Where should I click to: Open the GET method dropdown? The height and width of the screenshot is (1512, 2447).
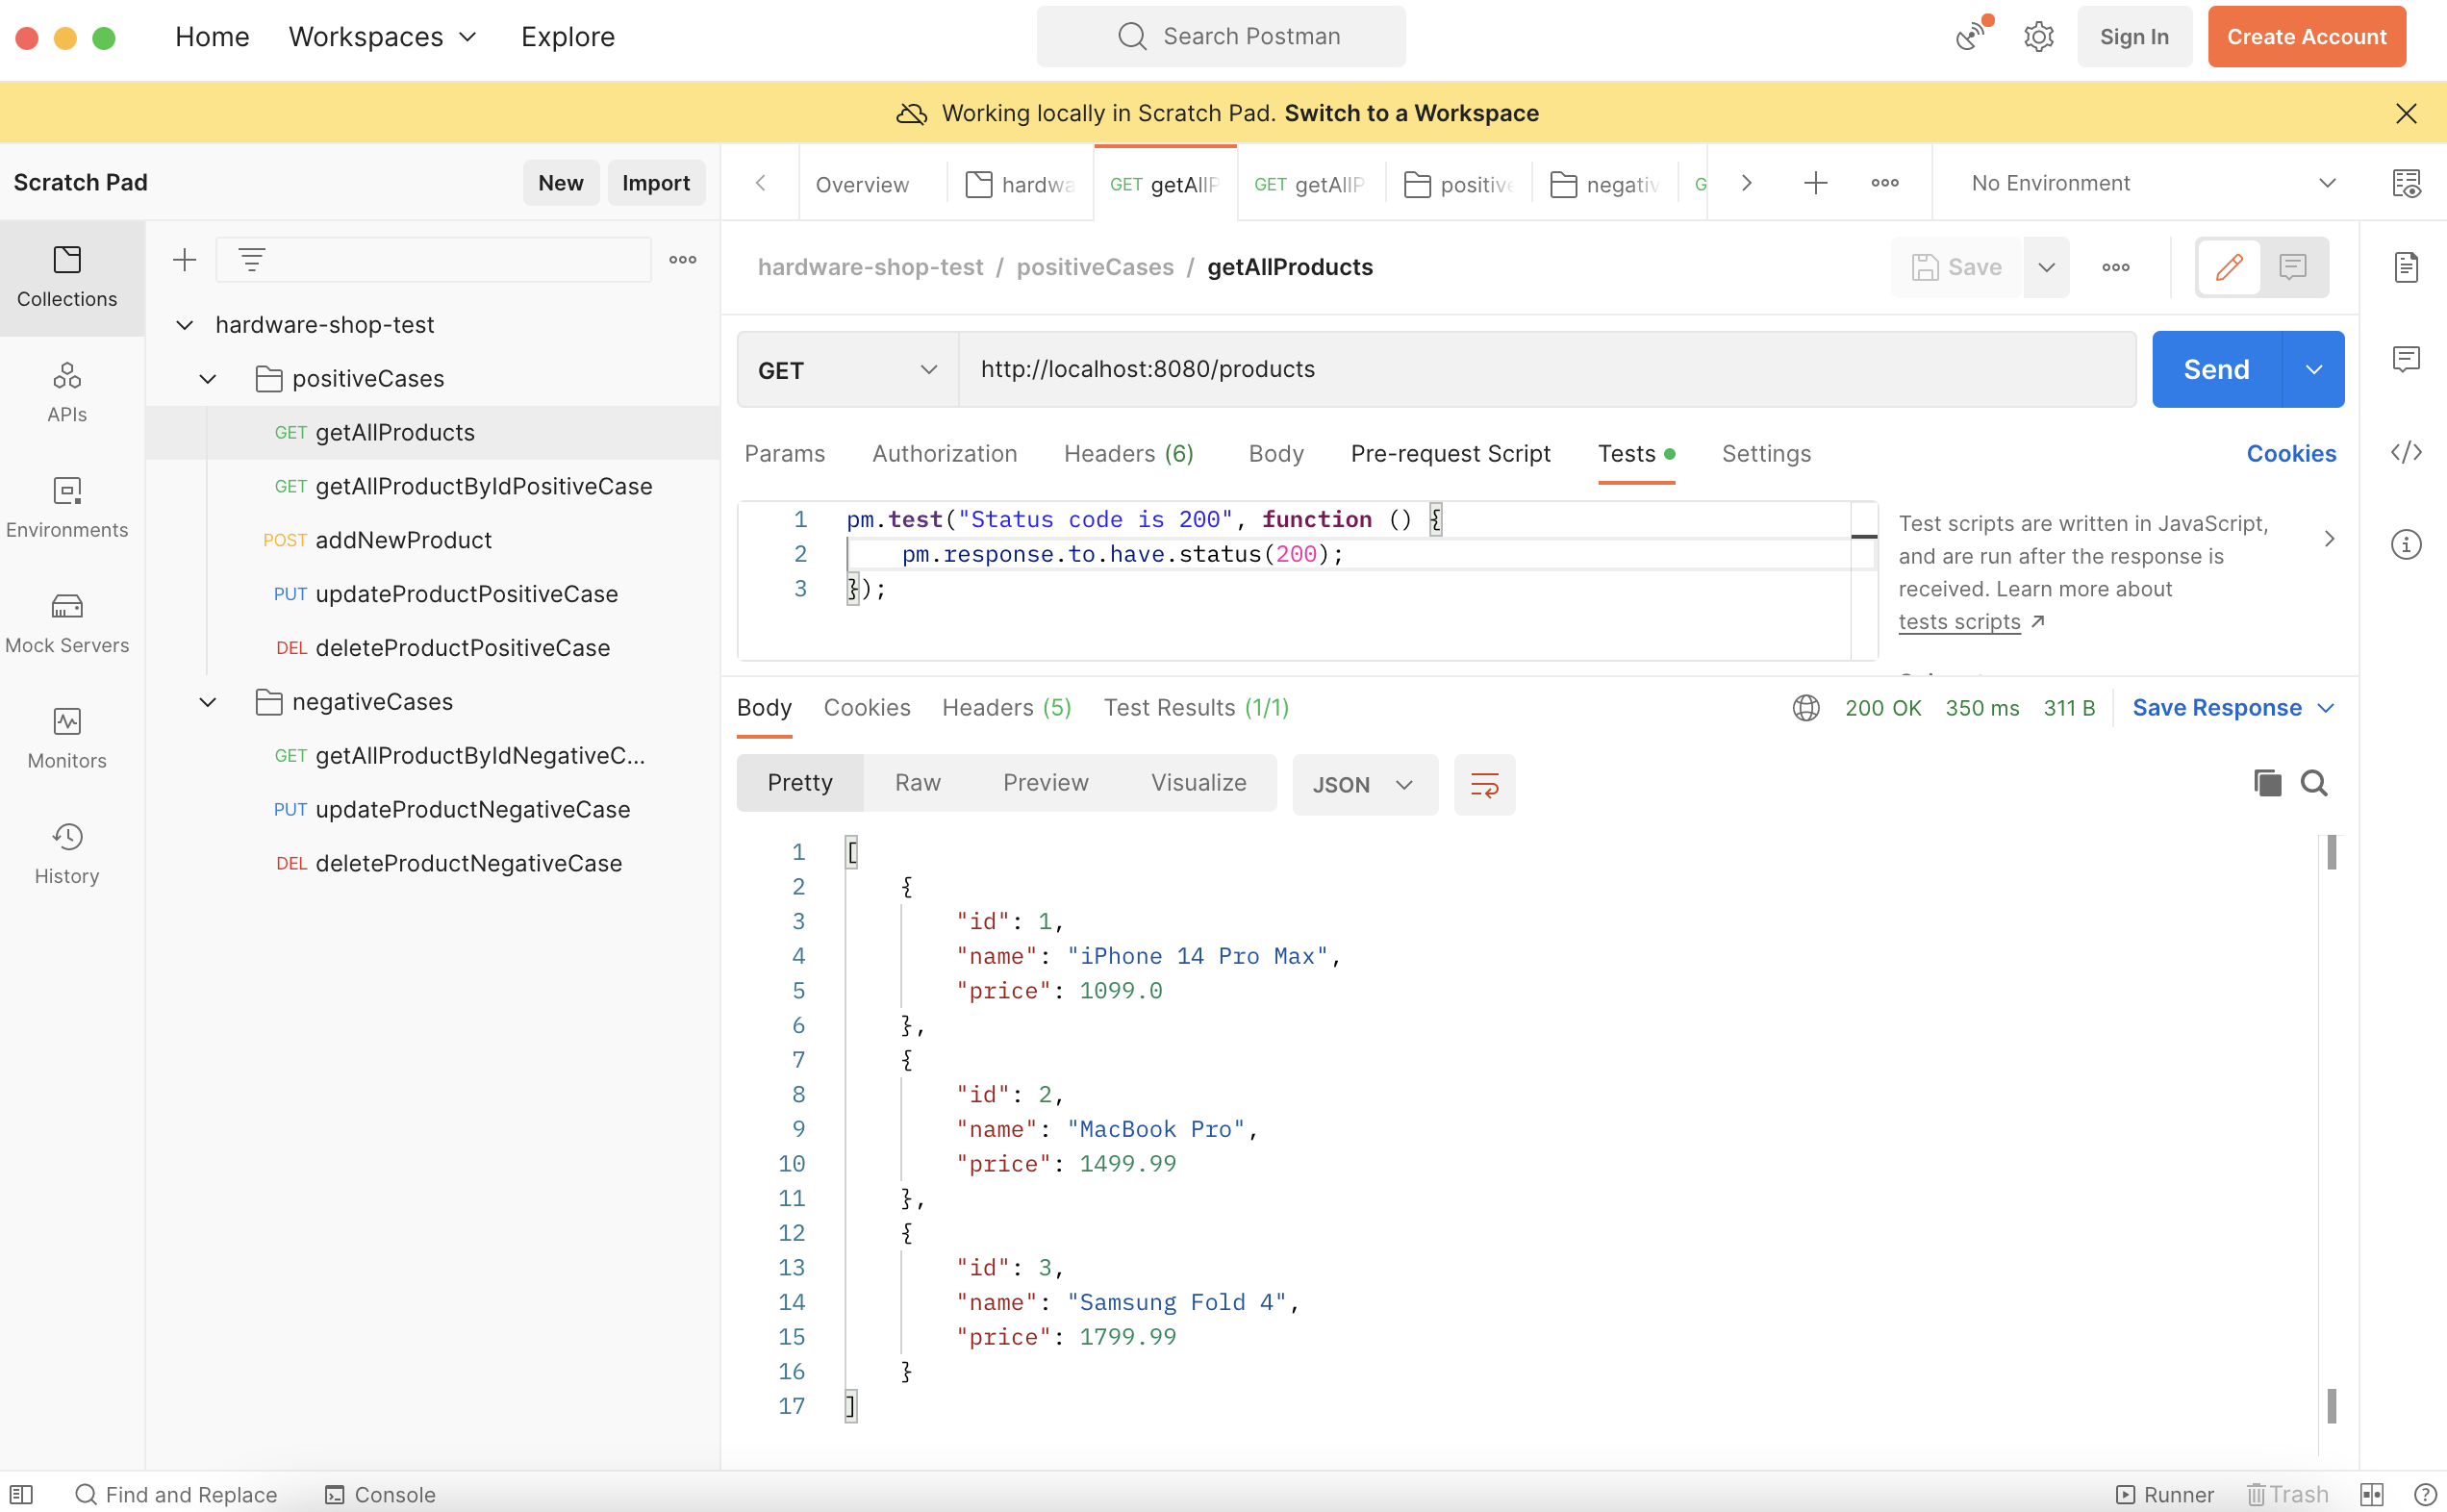tap(845, 369)
